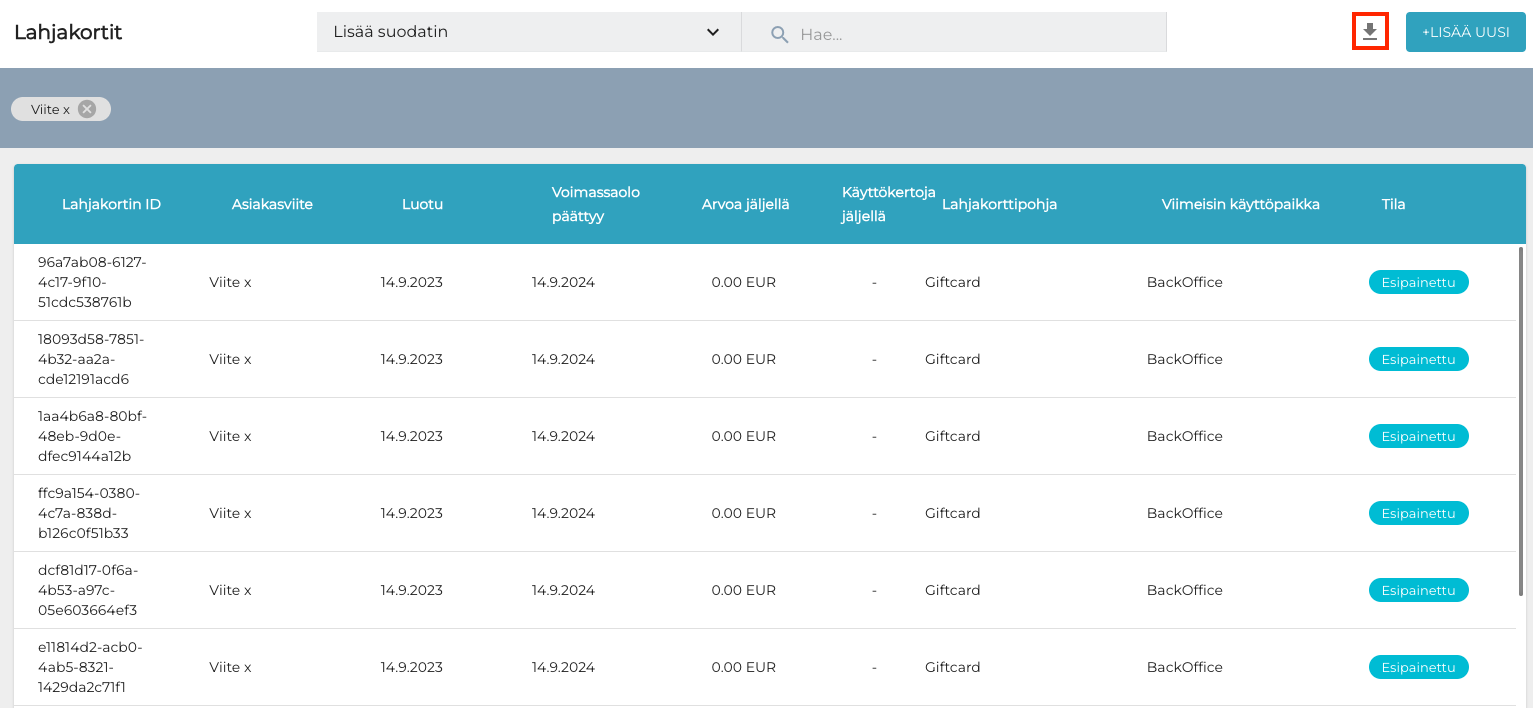This screenshot has width=1533, height=708.
Task: Expand filter list using chevron arrow
Action: pos(713,32)
